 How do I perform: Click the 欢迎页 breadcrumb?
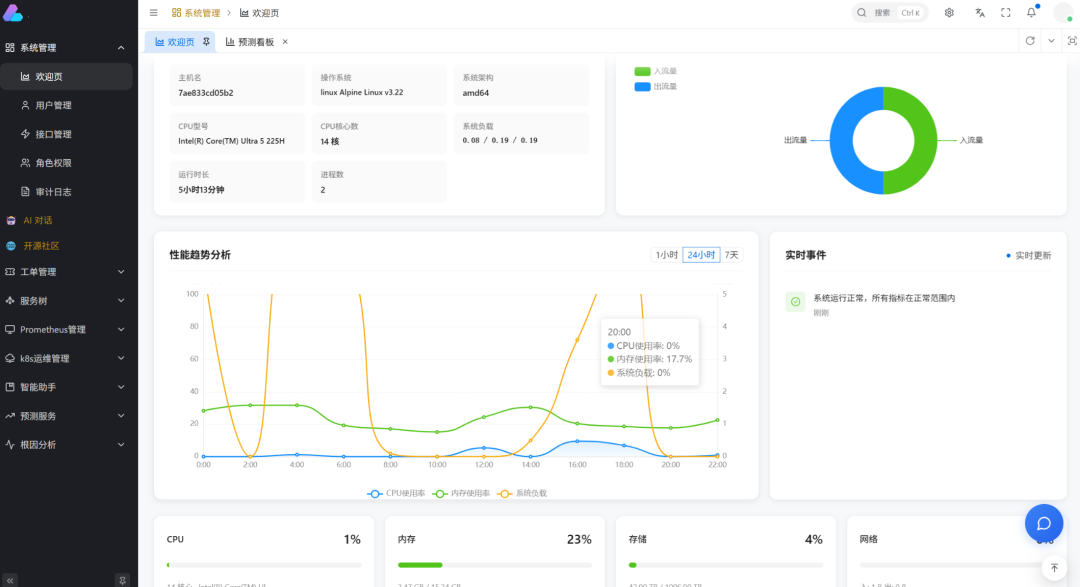[x=260, y=12]
